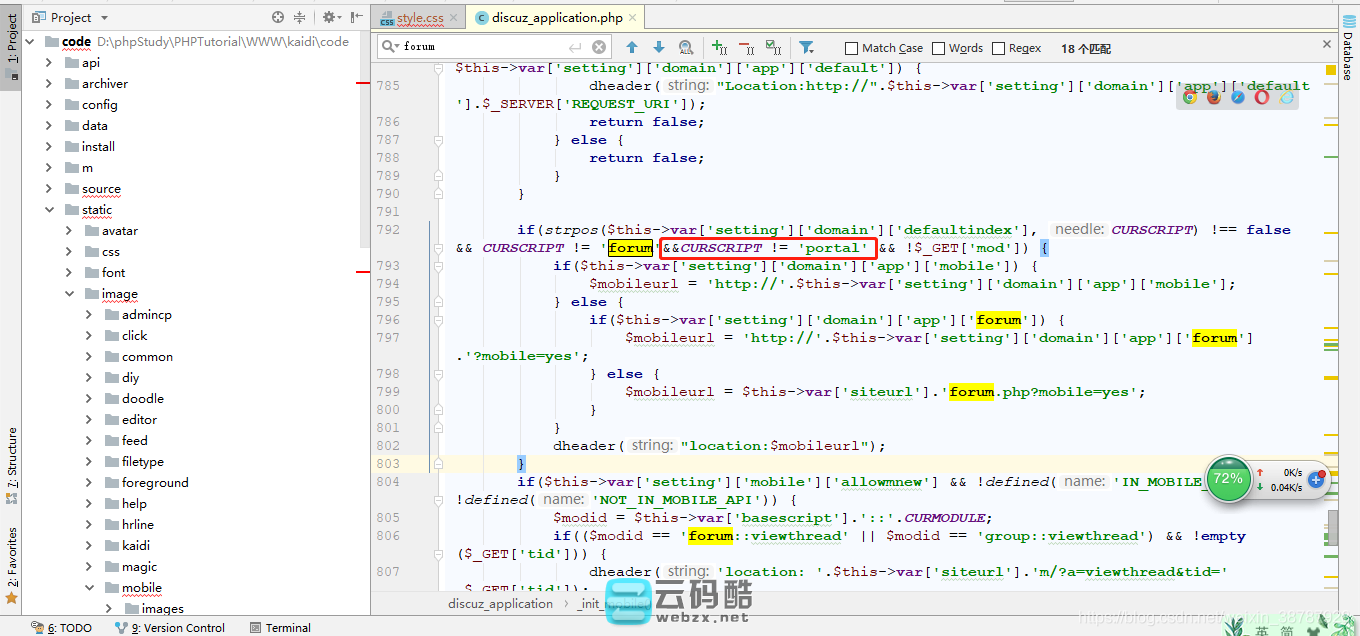Click the locate current file target icon
The image size is (1360, 636).
click(278, 17)
